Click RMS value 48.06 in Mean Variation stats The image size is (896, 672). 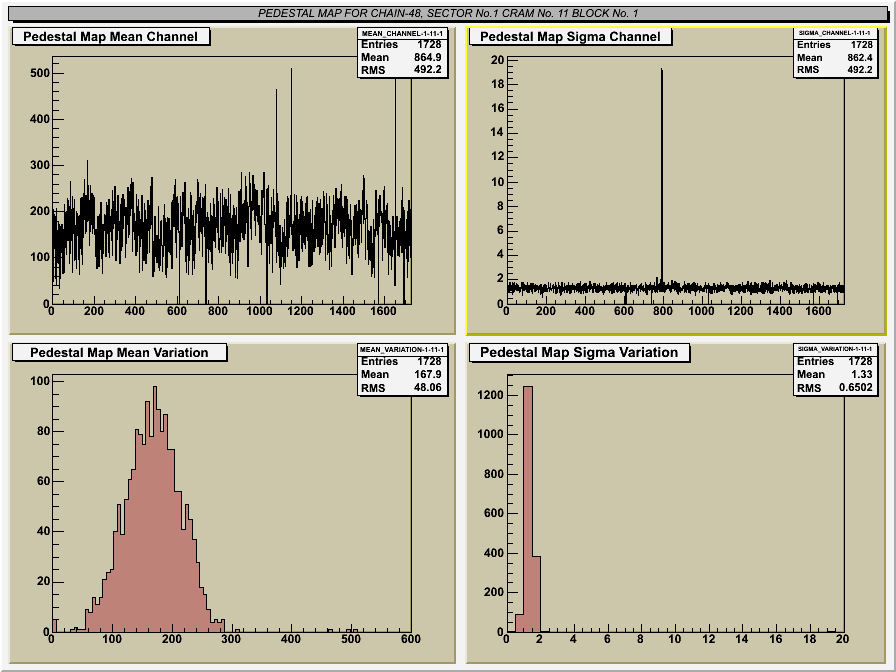tap(427, 387)
